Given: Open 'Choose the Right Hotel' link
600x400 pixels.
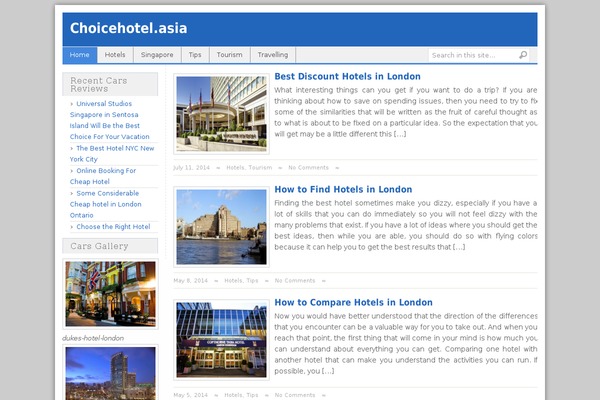Looking at the screenshot, I should [113, 227].
